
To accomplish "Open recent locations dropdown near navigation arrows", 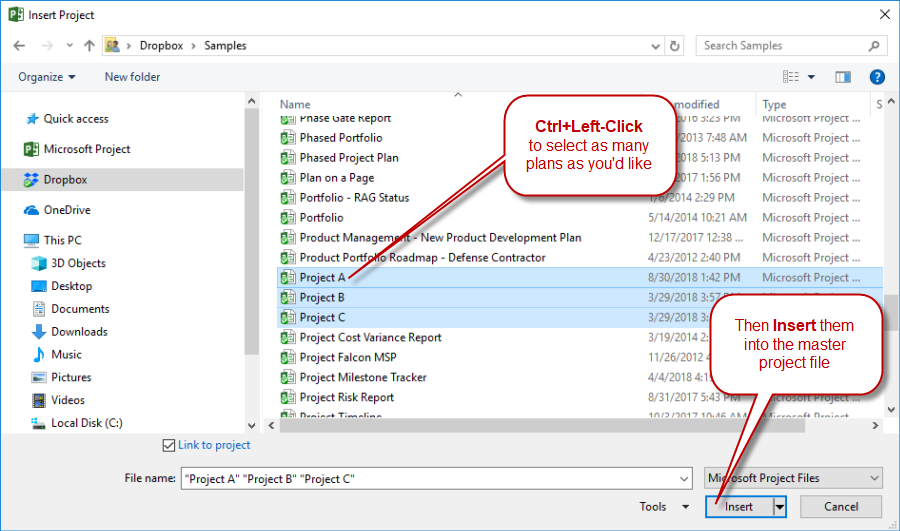I will click(69, 46).
